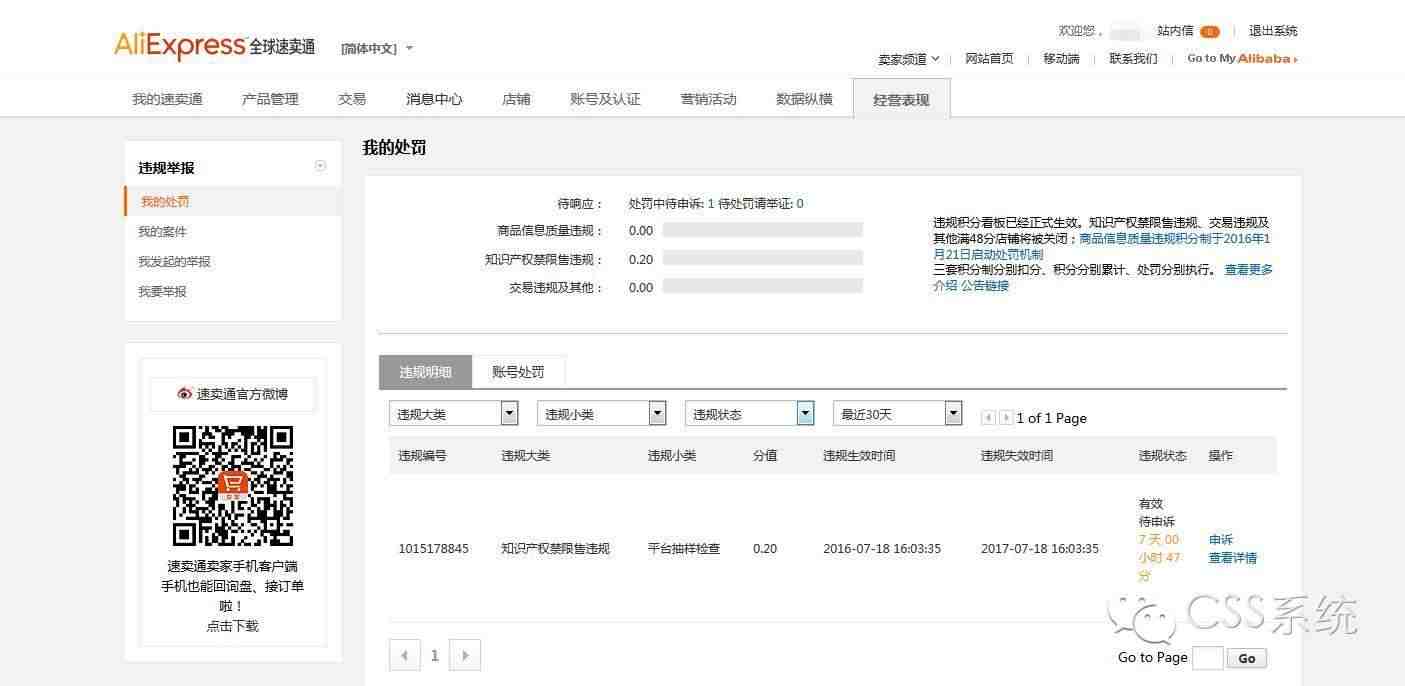Click the 申诉 appeal link

1221,540
